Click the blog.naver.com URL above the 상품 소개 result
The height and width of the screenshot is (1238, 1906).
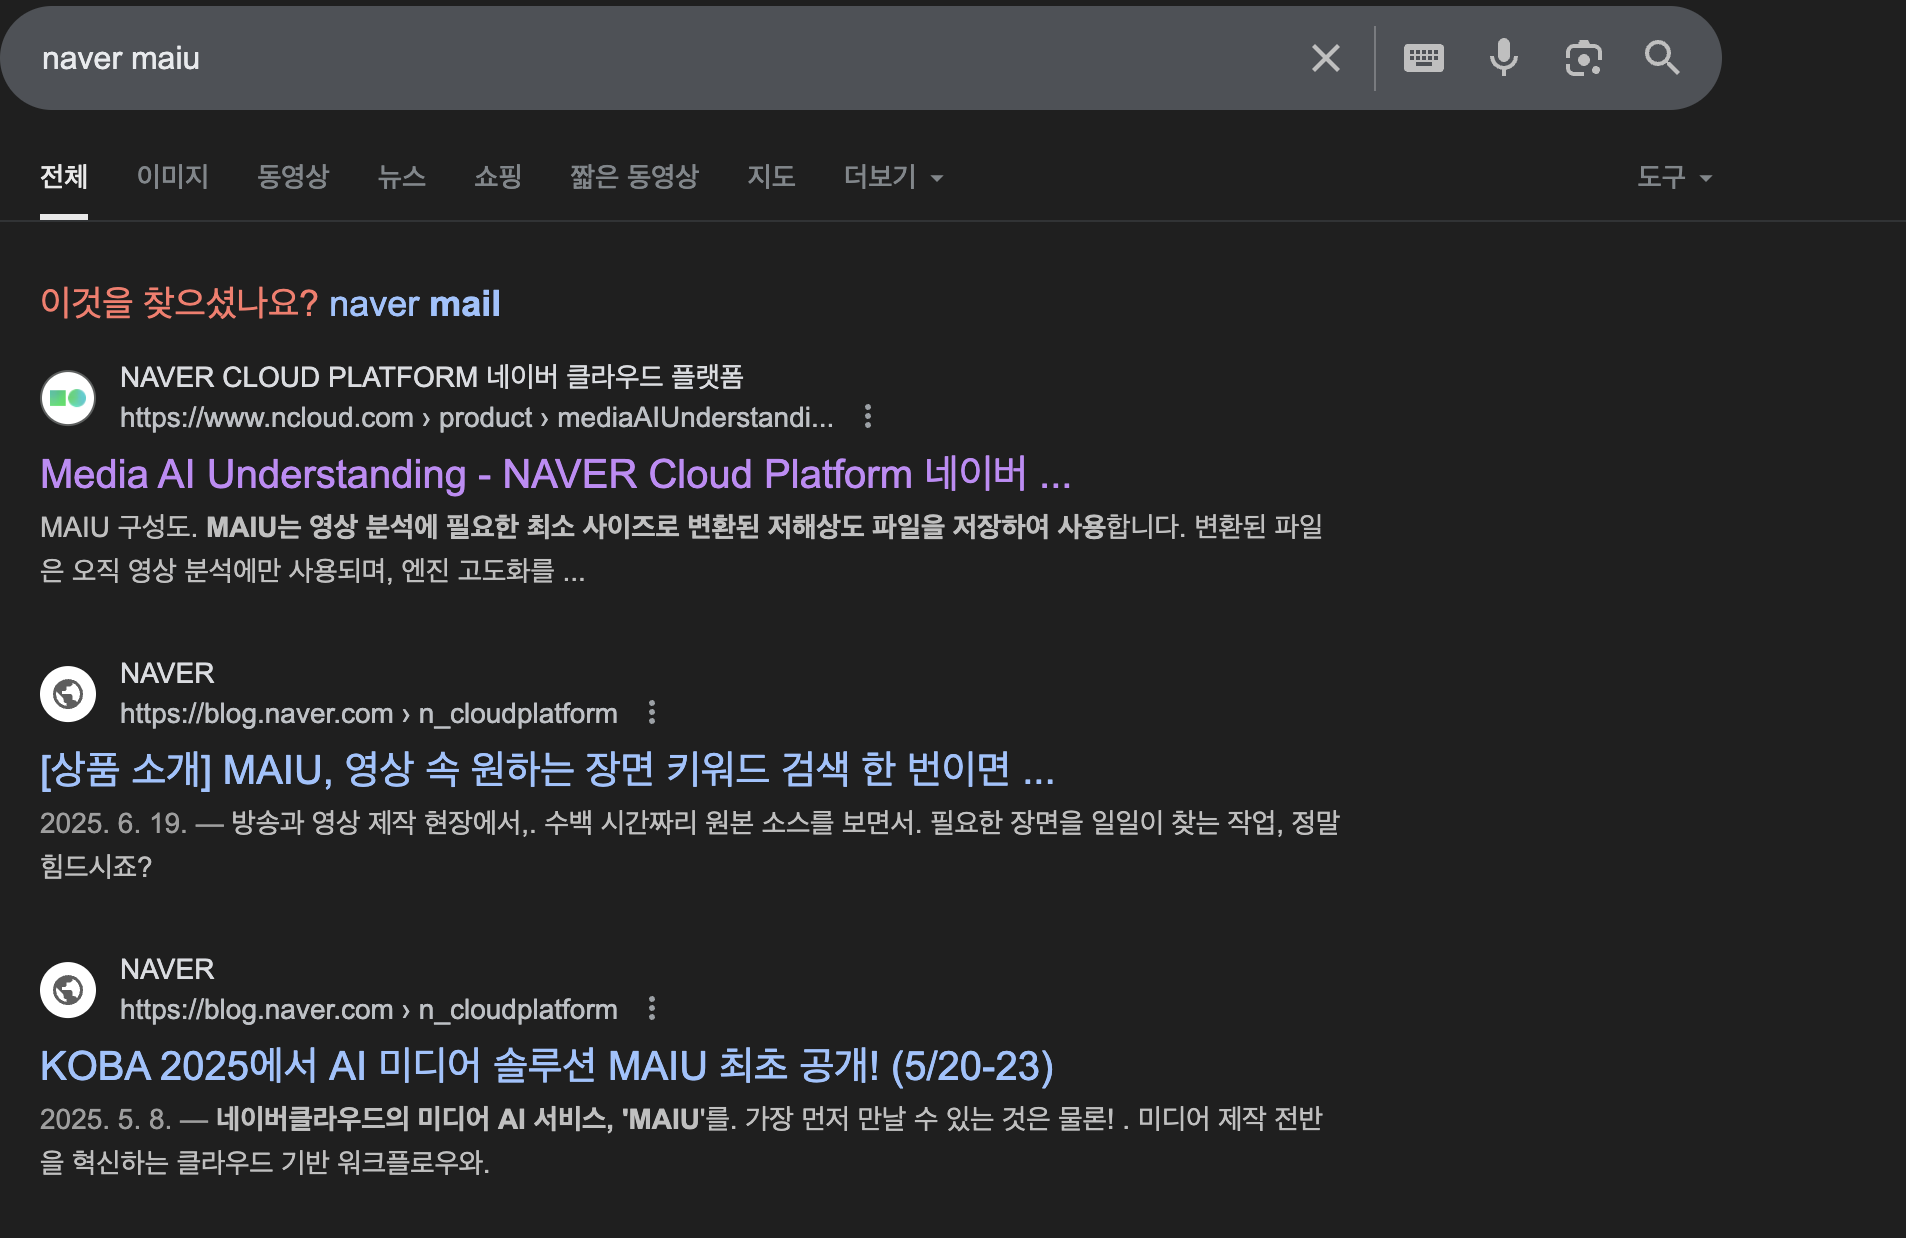click(368, 713)
